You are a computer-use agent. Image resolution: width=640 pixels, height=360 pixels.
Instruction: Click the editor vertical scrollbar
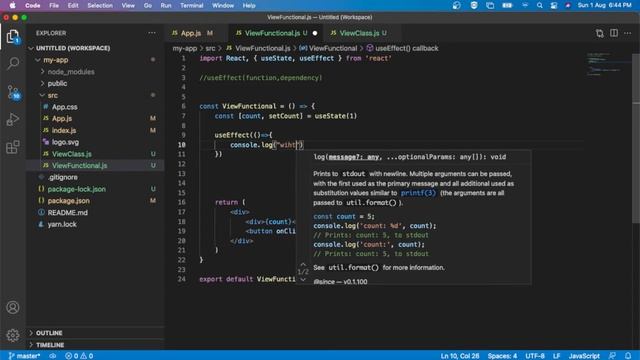point(636,139)
